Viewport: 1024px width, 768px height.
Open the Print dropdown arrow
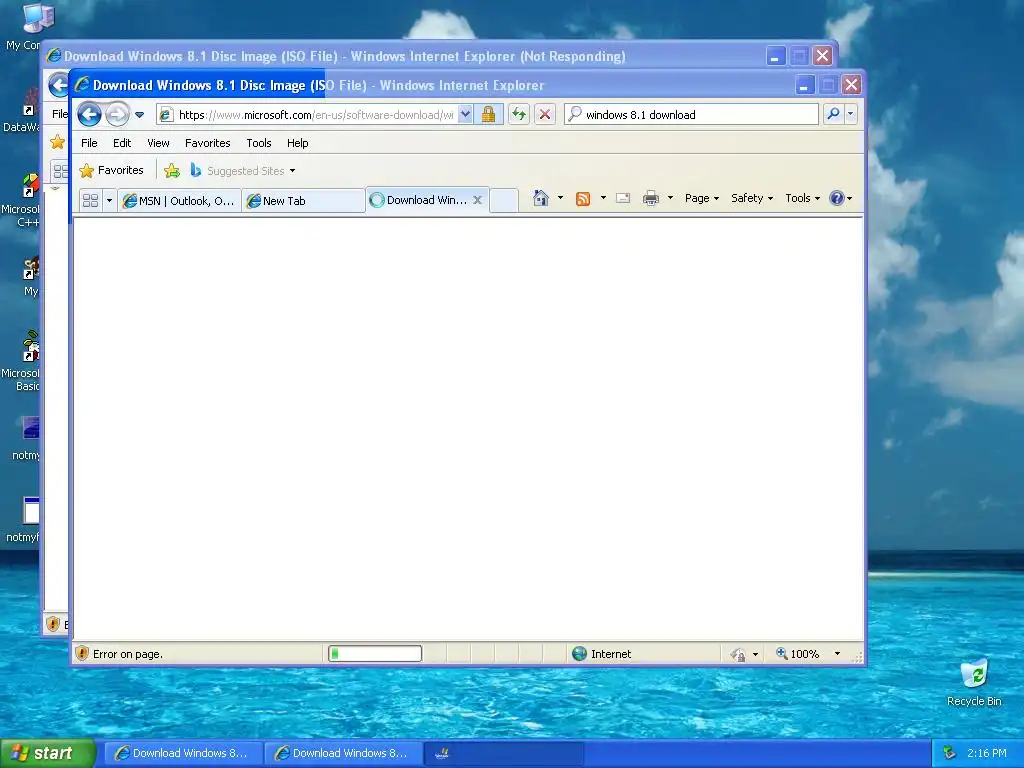(x=670, y=198)
